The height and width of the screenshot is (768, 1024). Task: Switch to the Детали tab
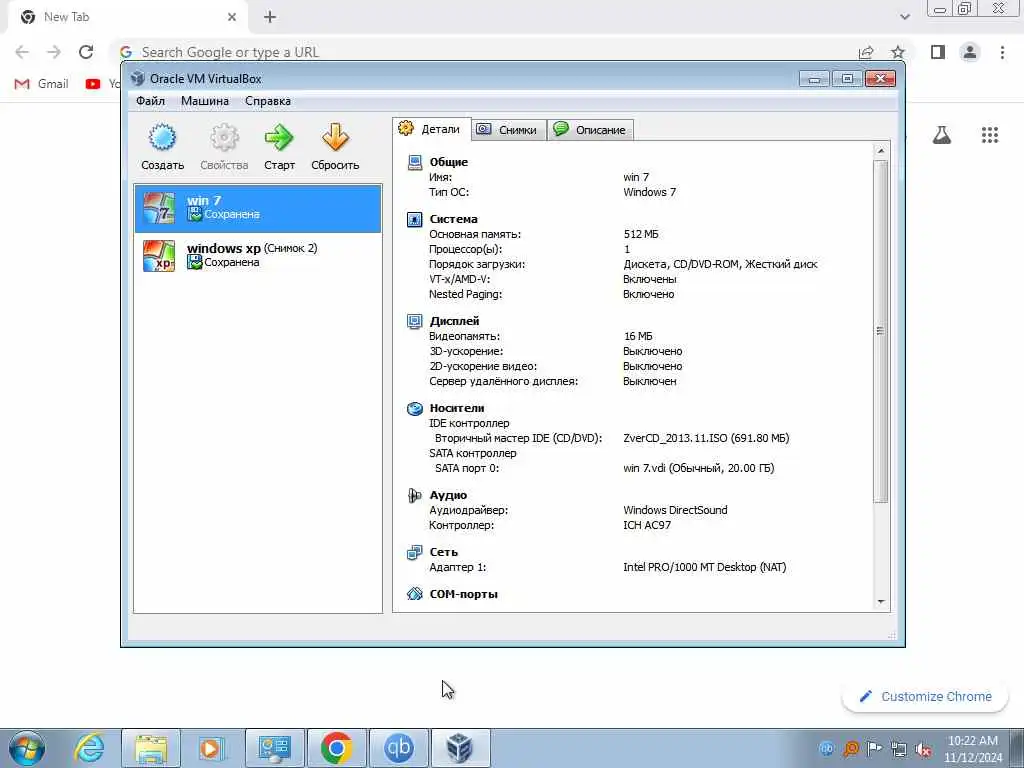tap(432, 129)
